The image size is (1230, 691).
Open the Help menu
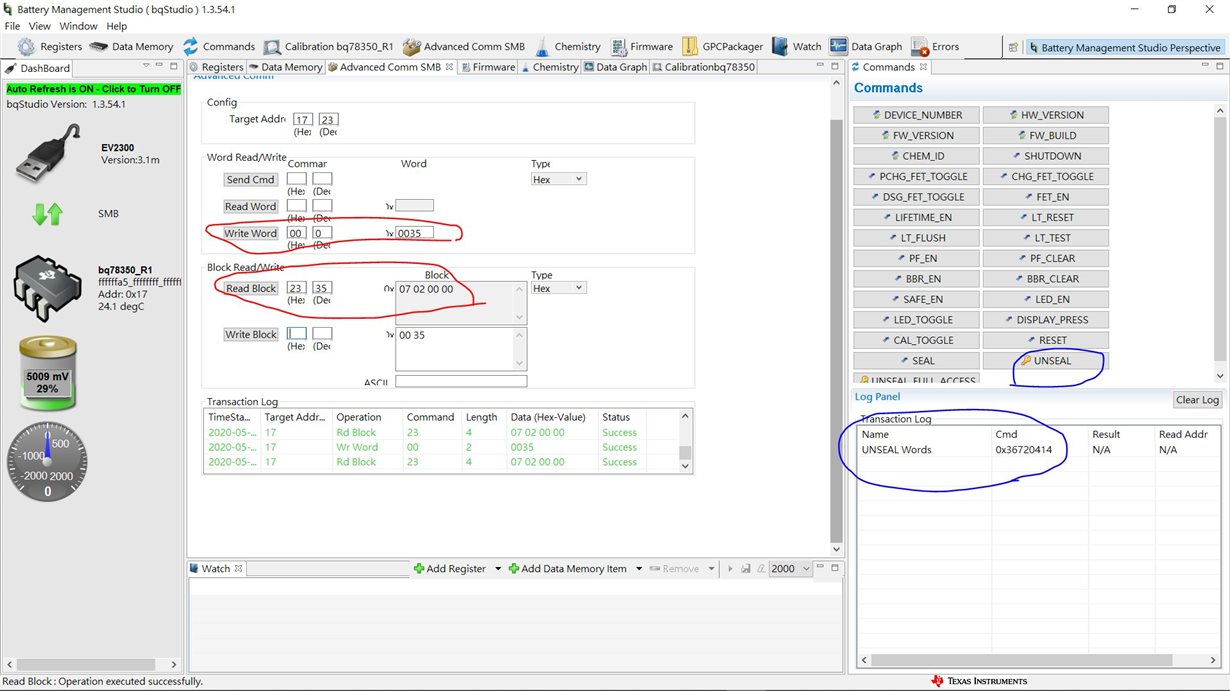(x=117, y=26)
